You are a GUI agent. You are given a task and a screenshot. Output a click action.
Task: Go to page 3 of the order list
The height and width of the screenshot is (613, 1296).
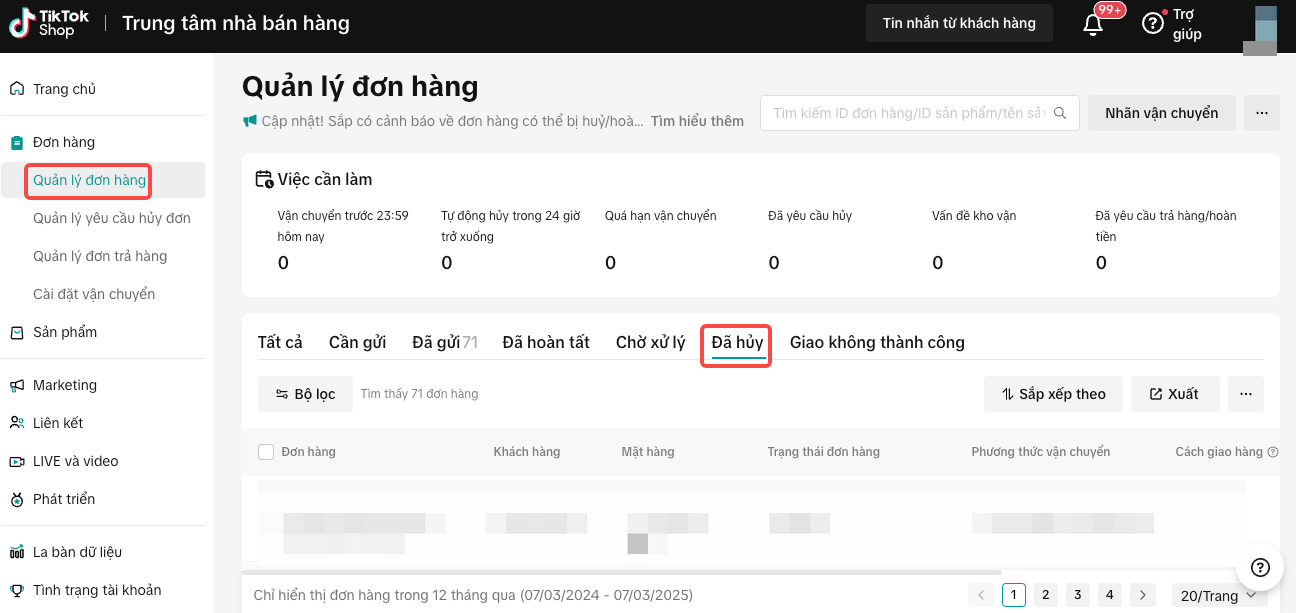[1077, 594]
